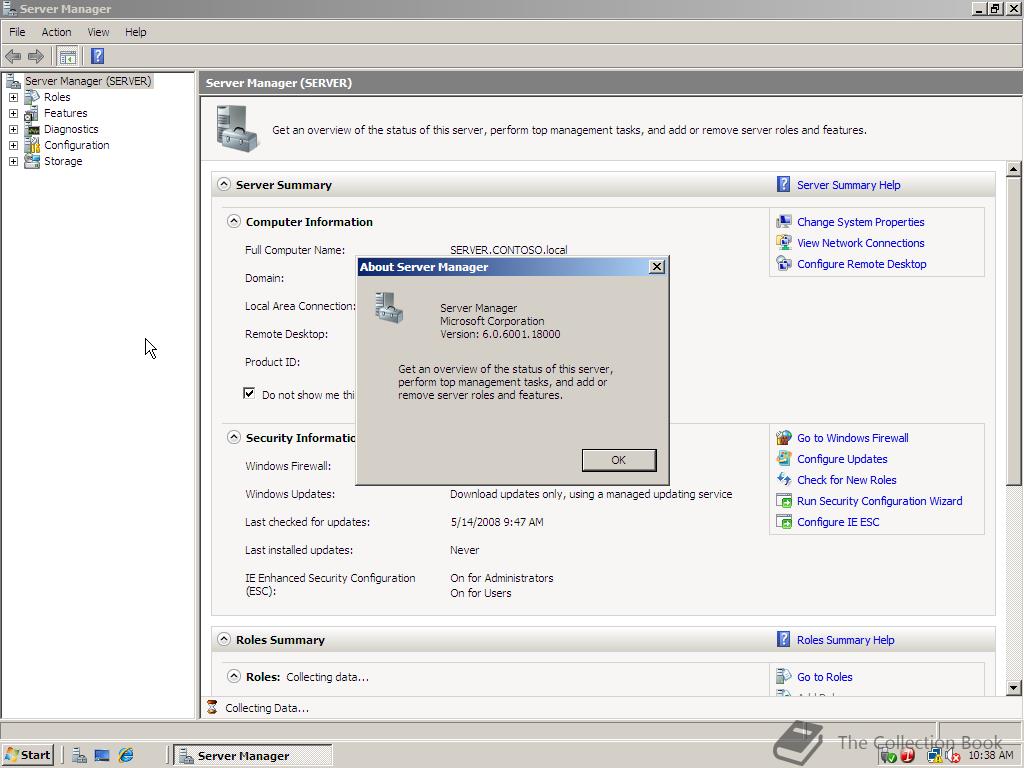
Task: Click the Diagnostics node icon in tree
Action: [31, 129]
